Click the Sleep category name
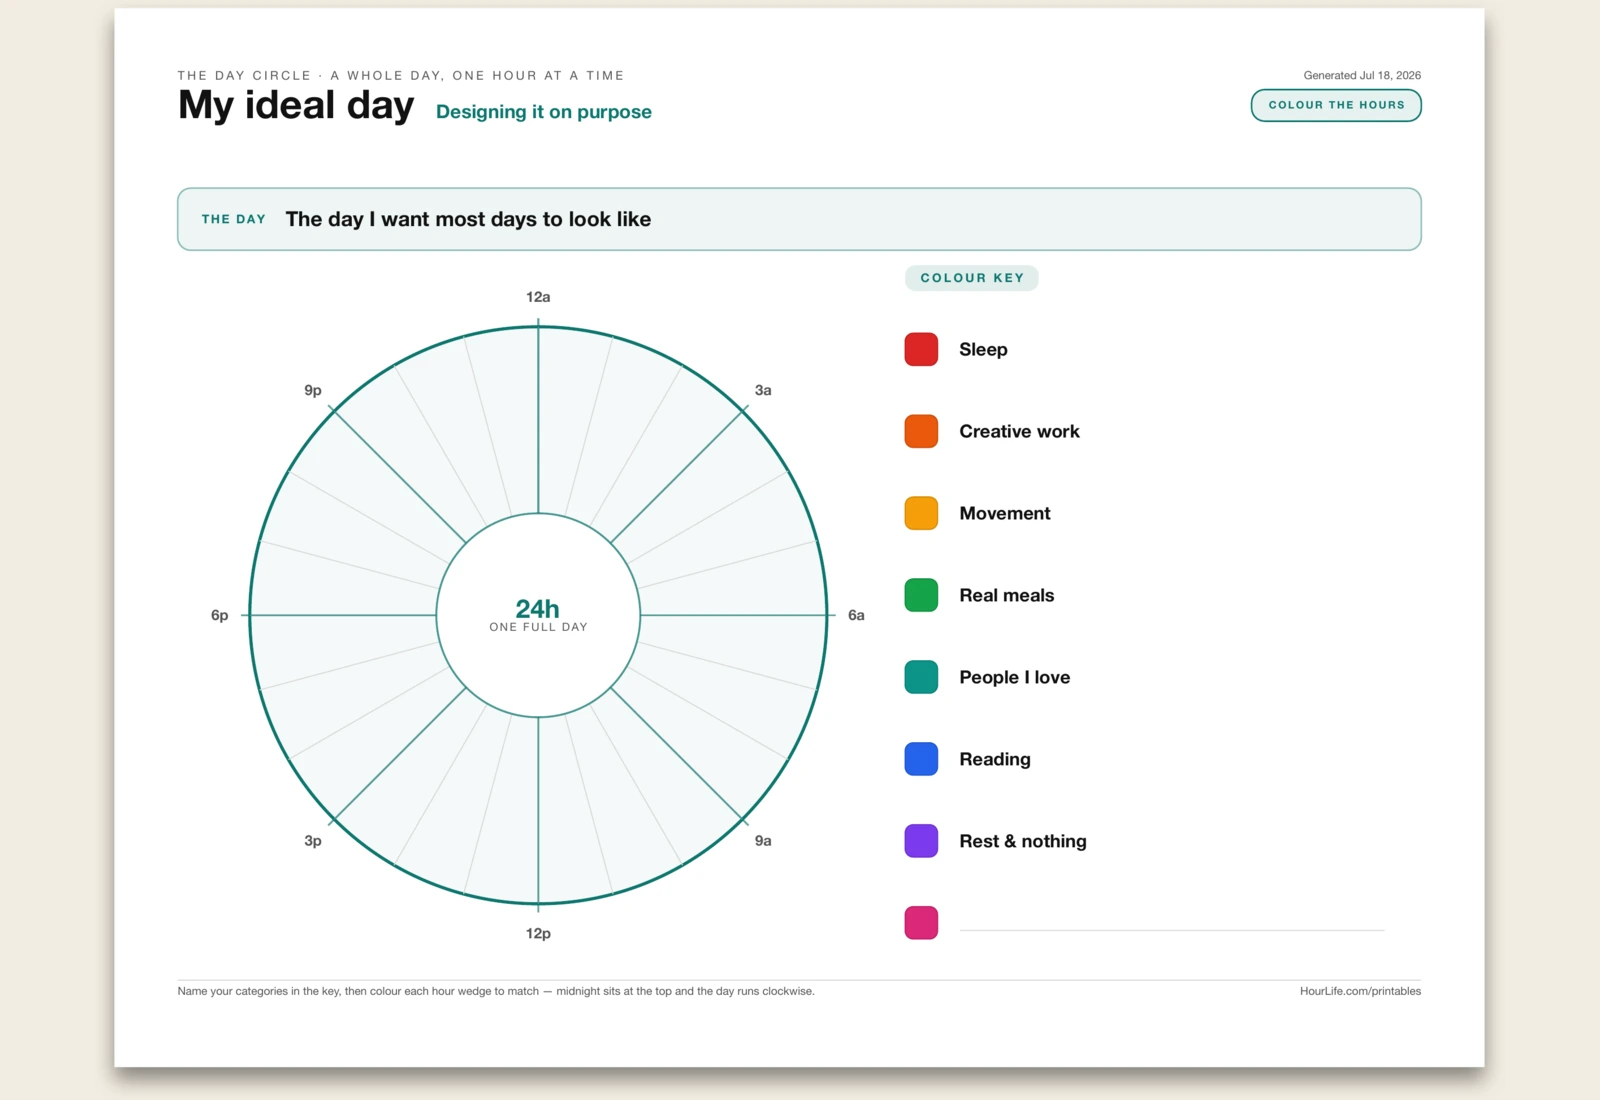 click(x=983, y=349)
